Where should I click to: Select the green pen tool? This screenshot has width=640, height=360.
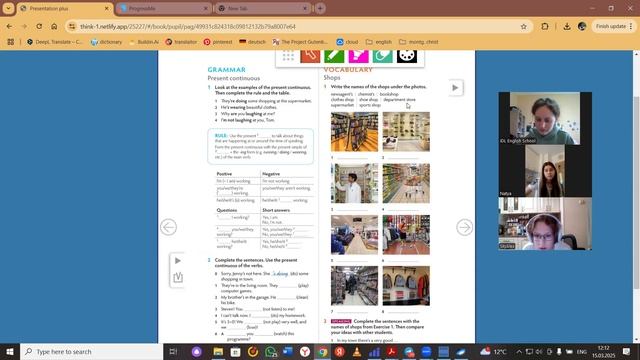point(334,56)
